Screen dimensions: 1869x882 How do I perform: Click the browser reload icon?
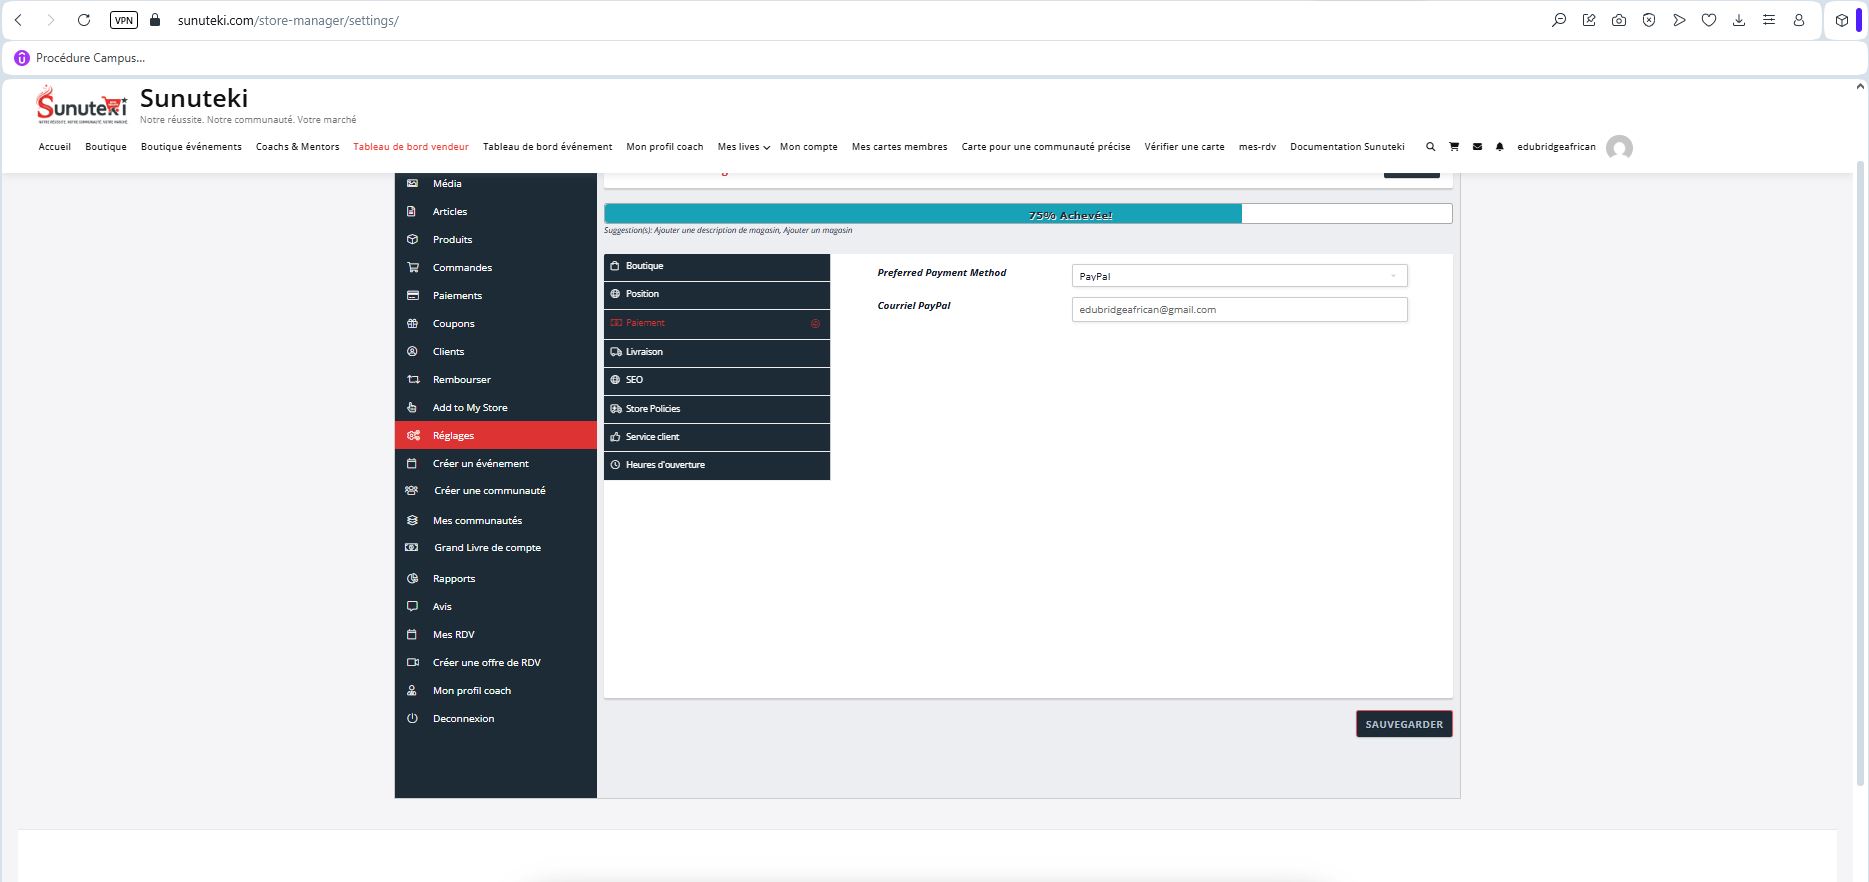click(84, 20)
